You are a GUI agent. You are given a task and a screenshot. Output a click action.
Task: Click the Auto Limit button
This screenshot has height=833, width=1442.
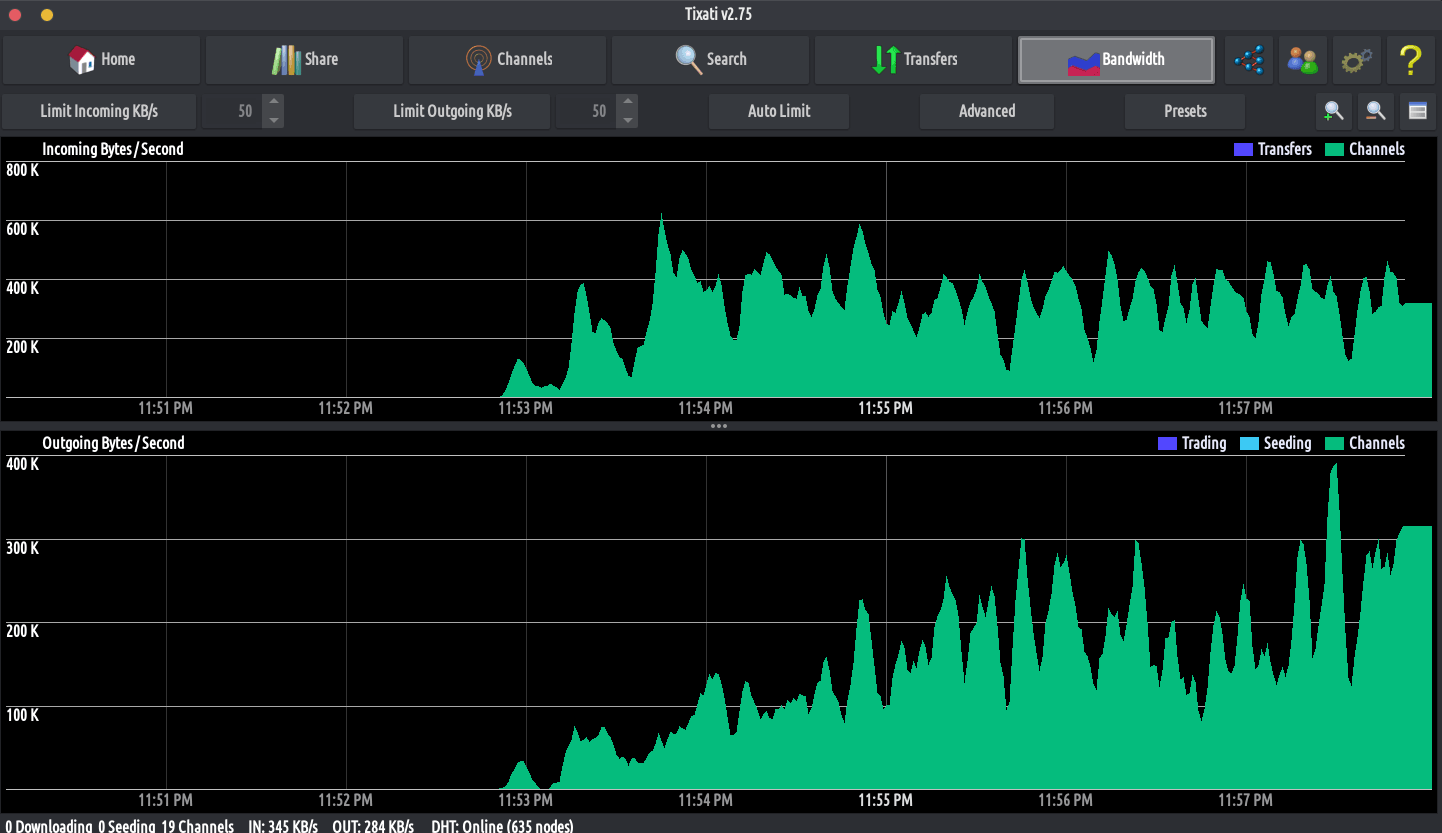pos(779,111)
